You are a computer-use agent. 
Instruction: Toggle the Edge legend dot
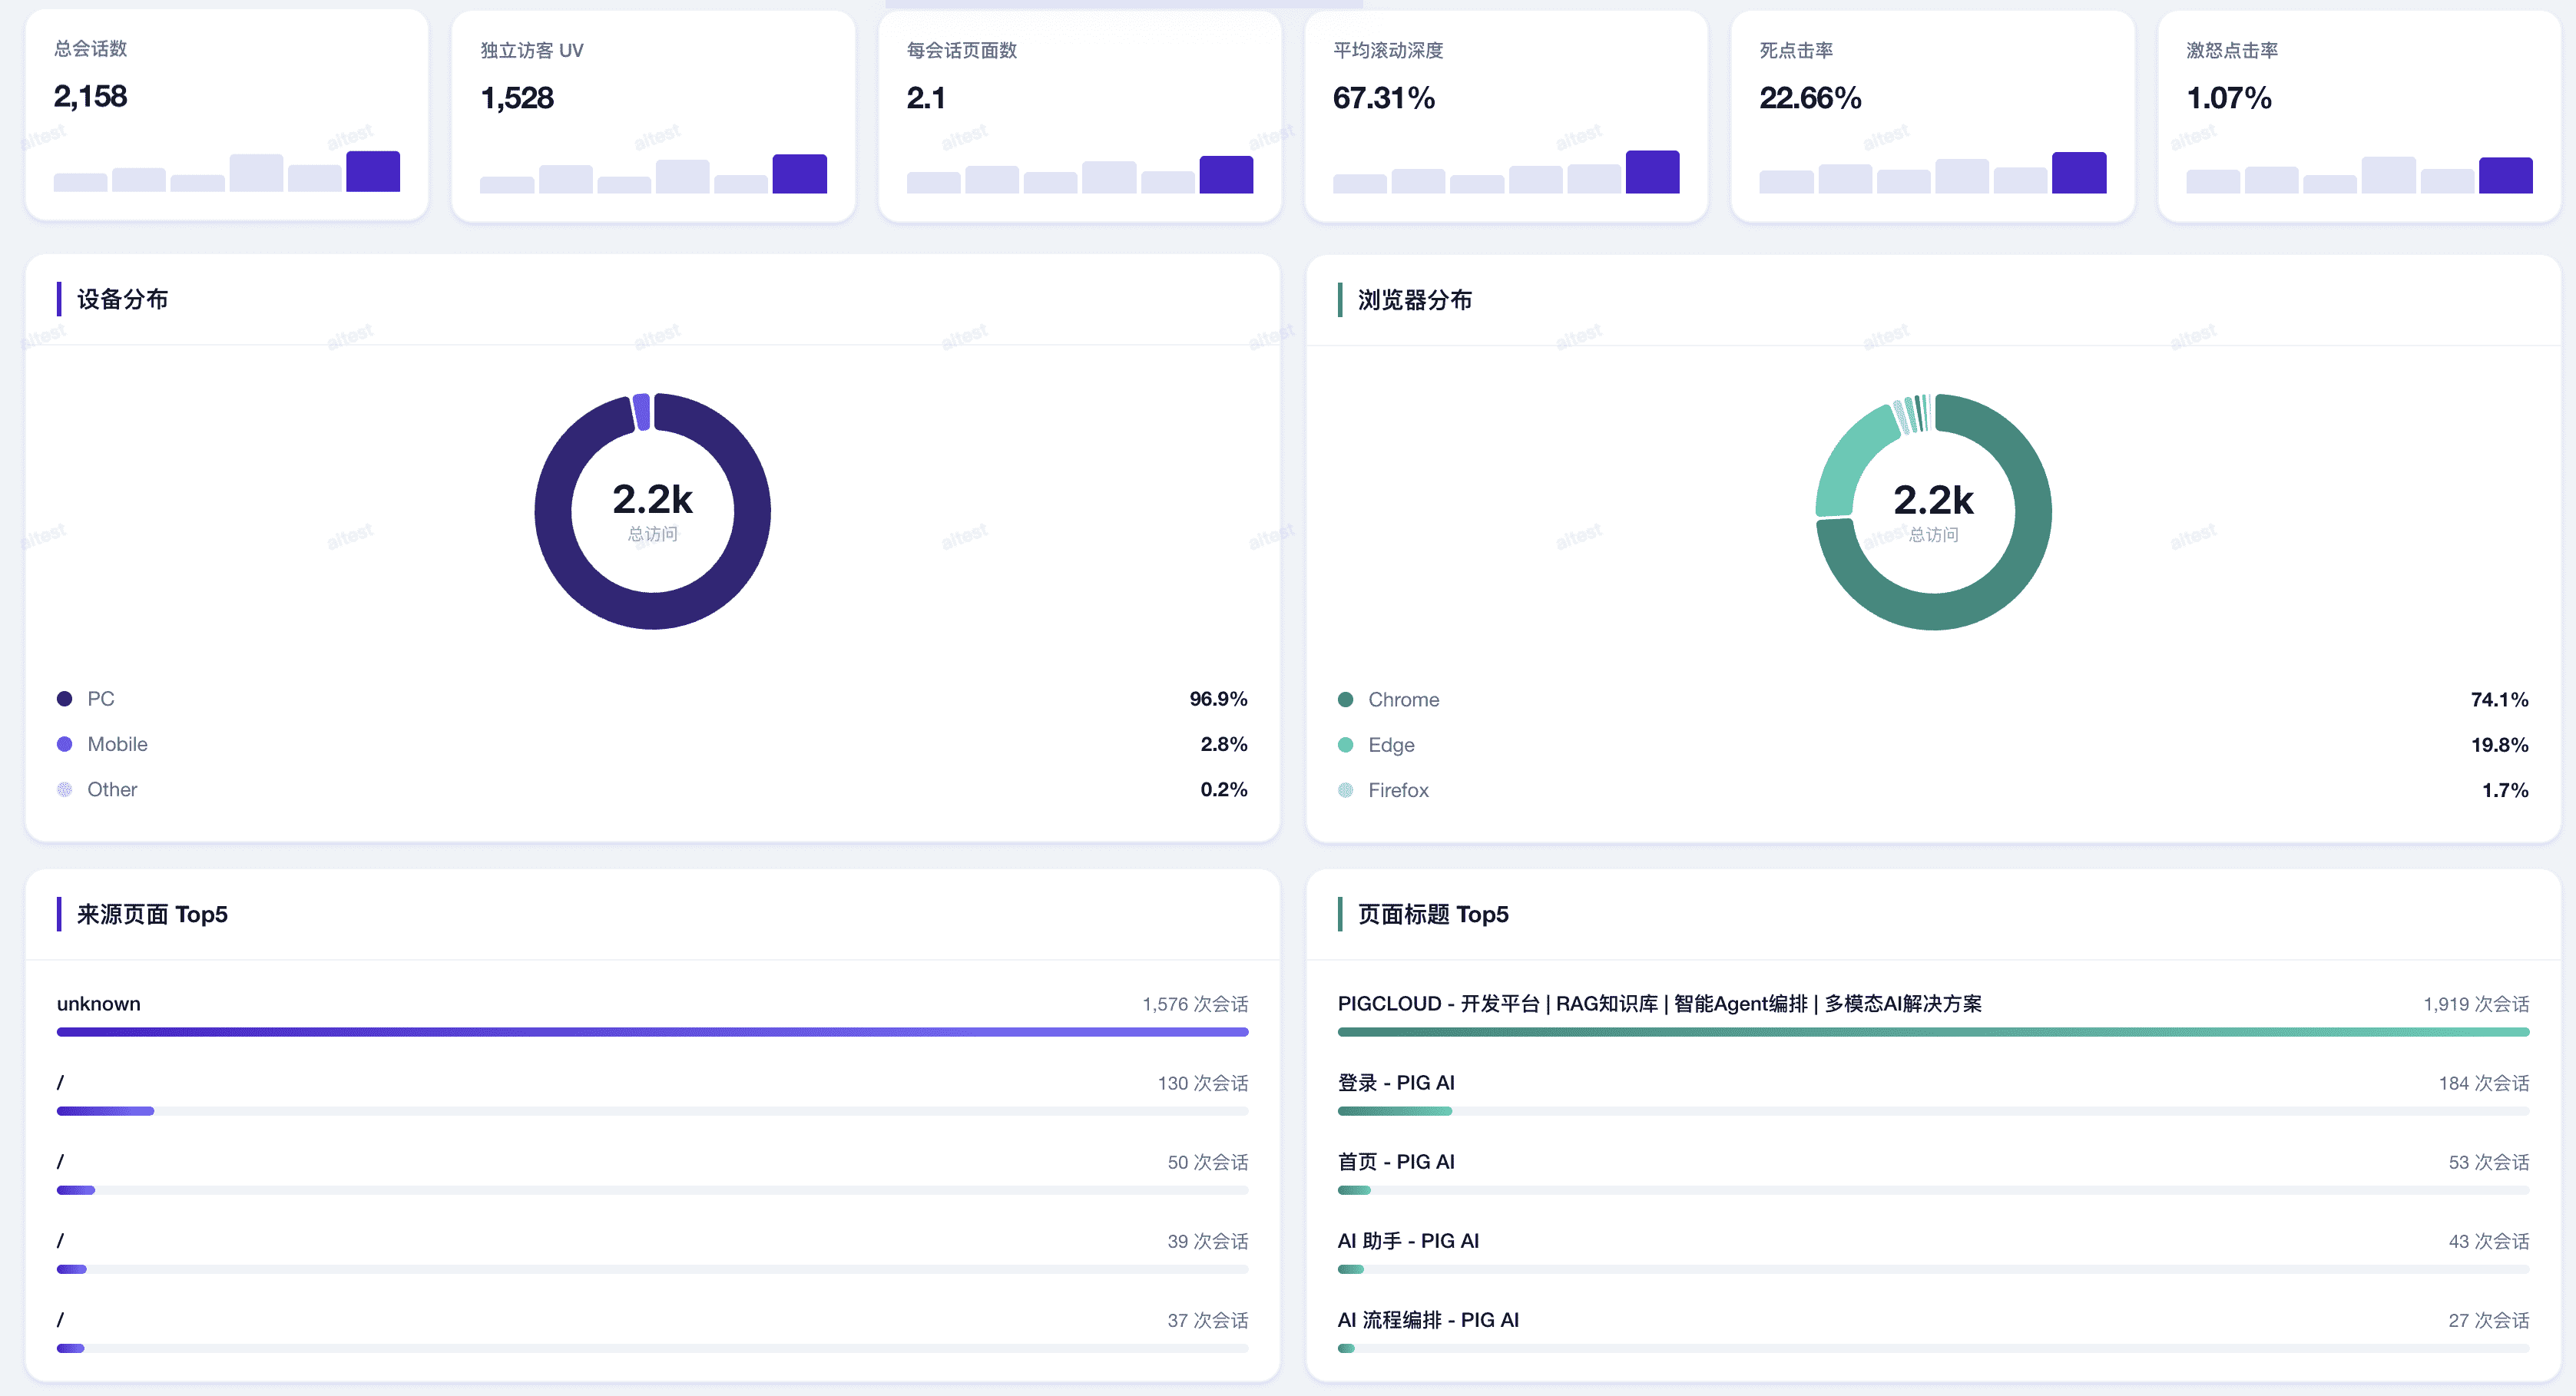pyautogui.click(x=1345, y=745)
